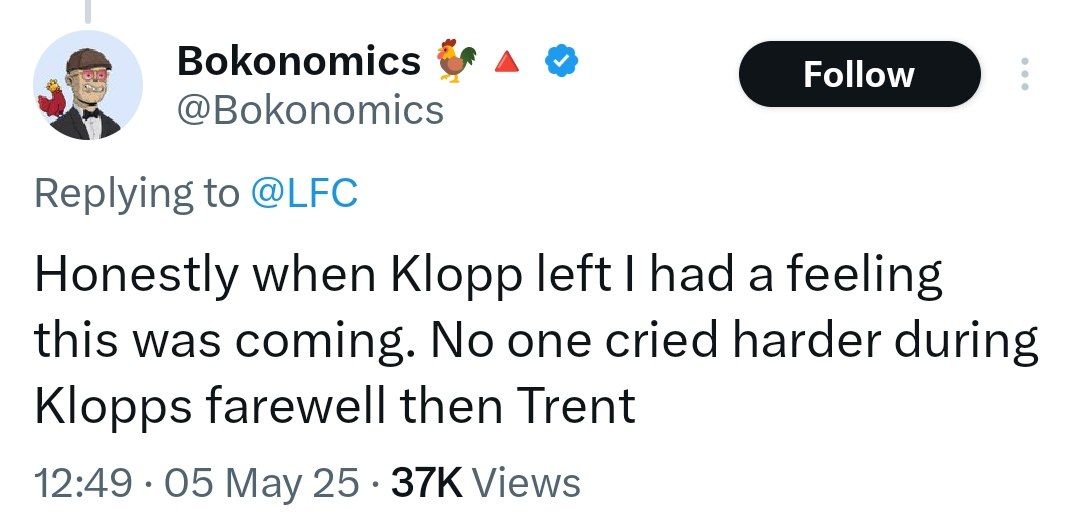Click the 12:49 timestamp

(83, 483)
